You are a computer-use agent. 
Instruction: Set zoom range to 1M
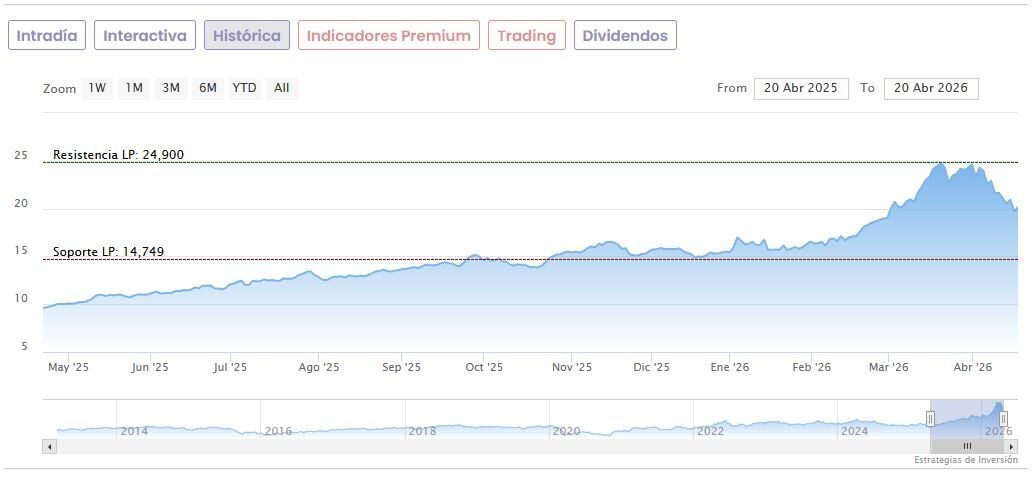(x=134, y=88)
